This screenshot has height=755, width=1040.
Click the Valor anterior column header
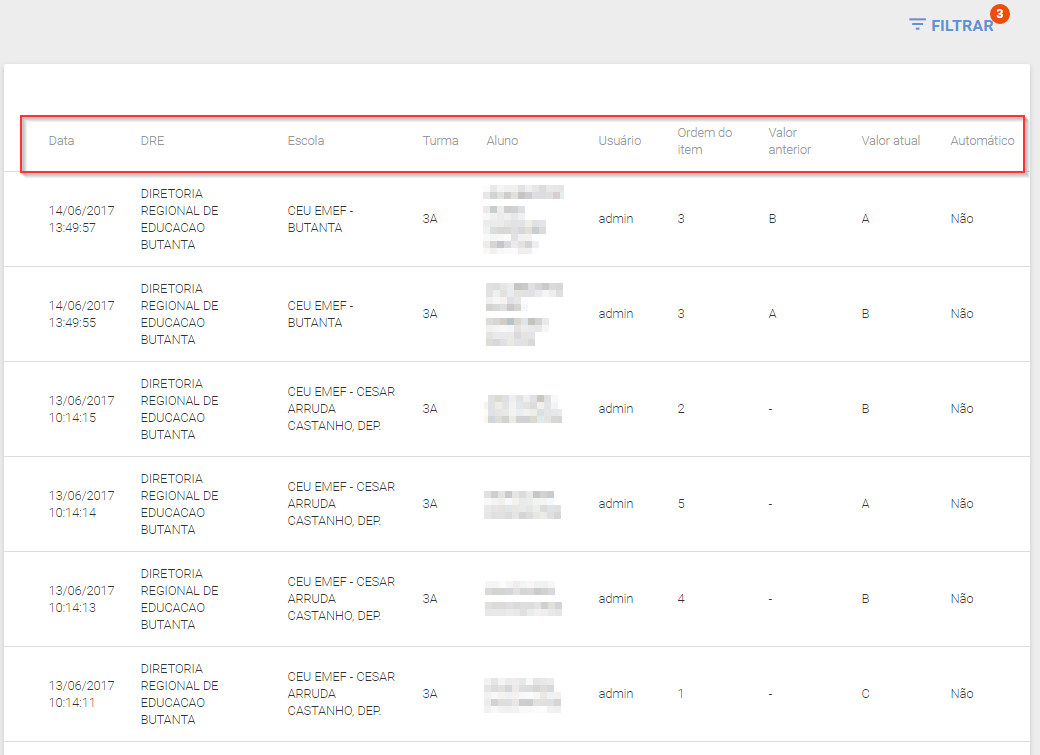tap(789, 141)
